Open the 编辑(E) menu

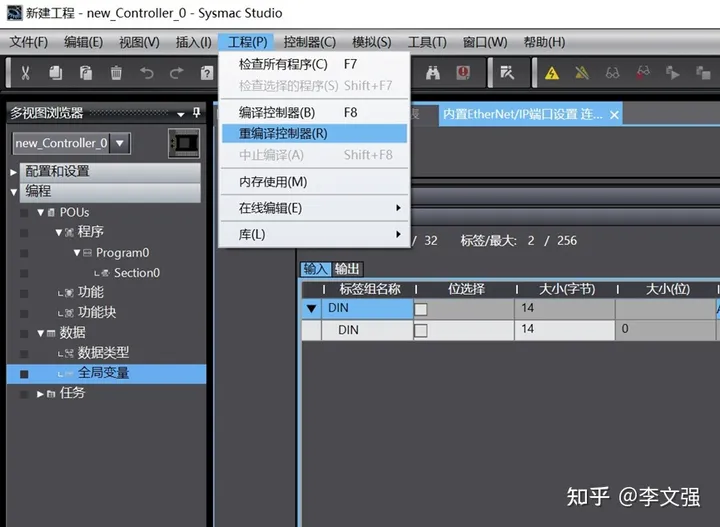point(84,42)
